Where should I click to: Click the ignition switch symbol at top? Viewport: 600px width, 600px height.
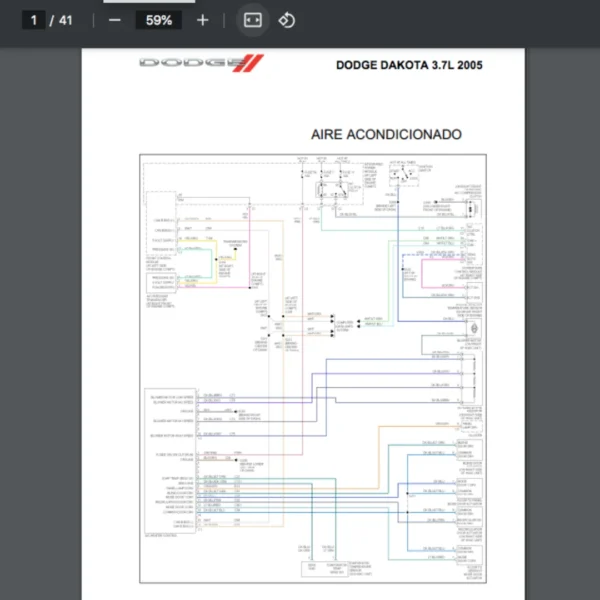pyautogui.click(x=404, y=177)
